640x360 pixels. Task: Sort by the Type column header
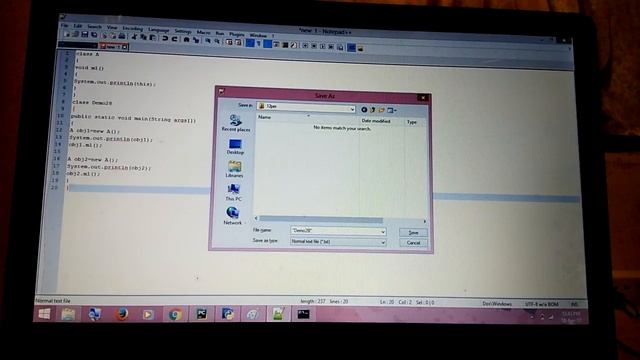click(412, 122)
